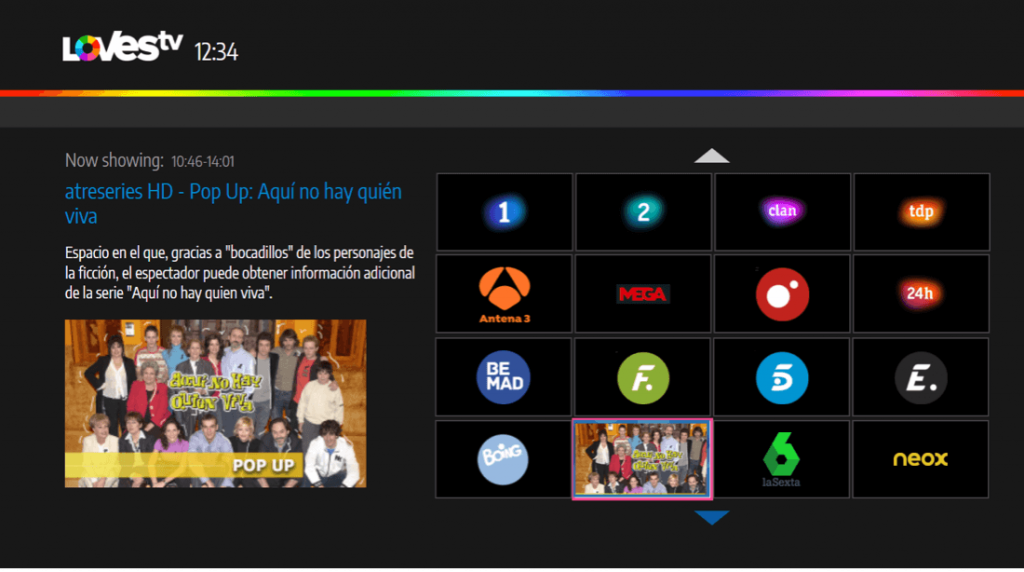
Task: Select the Energy E. channel
Action: point(921,377)
